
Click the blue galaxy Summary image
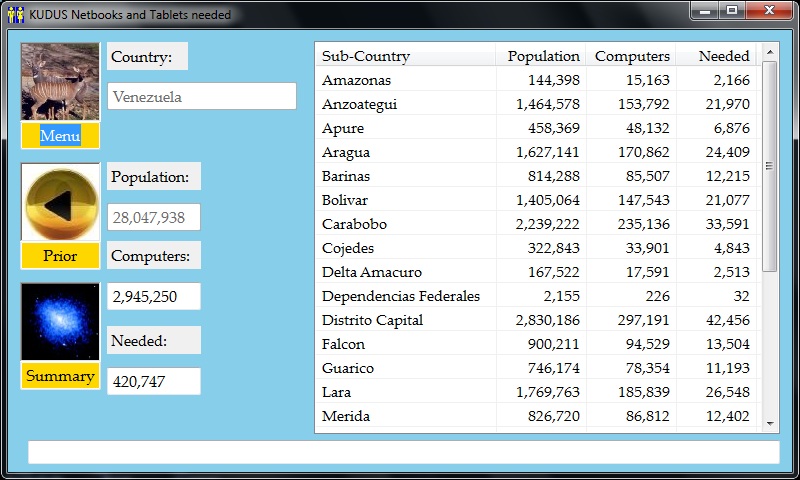pos(60,322)
